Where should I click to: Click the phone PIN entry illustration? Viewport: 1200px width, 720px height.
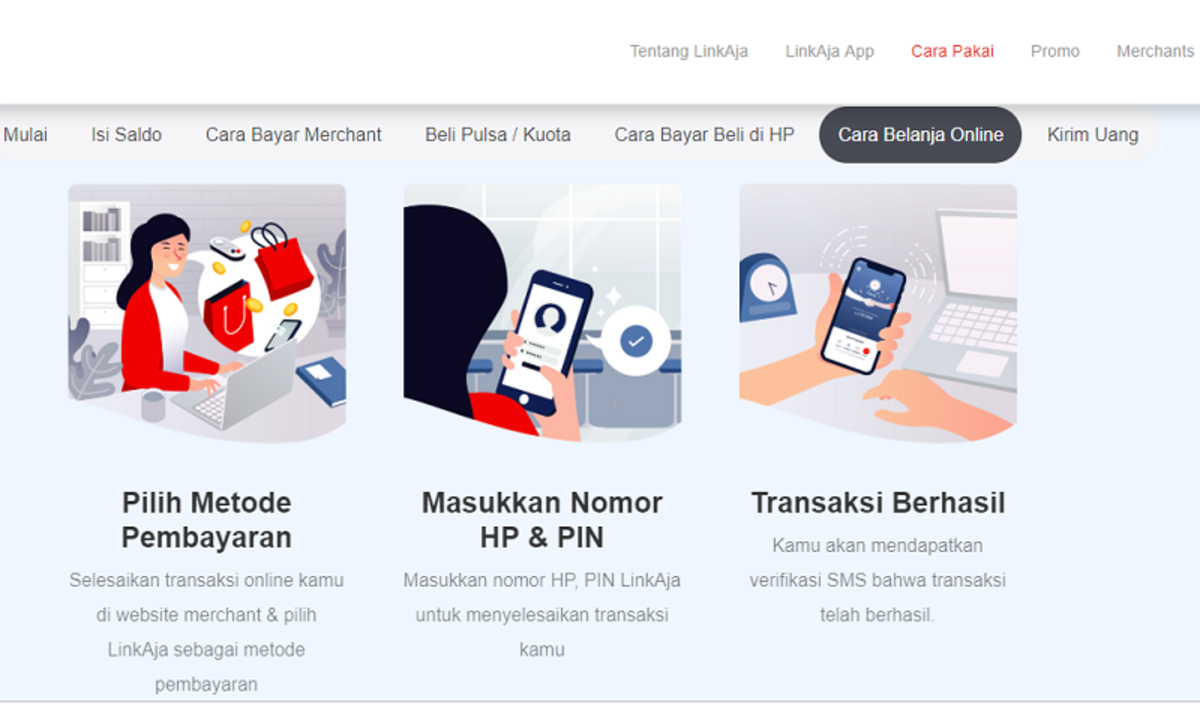pos(542,313)
